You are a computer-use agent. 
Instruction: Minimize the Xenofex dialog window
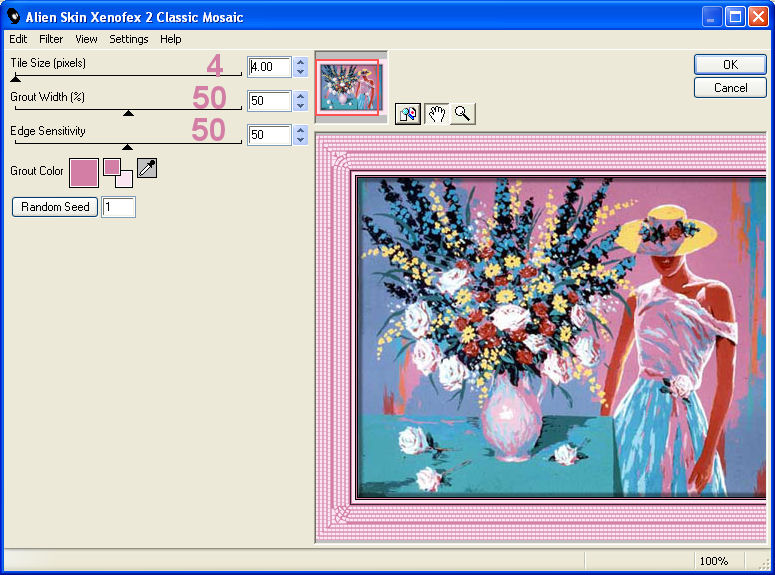point(712,17)
